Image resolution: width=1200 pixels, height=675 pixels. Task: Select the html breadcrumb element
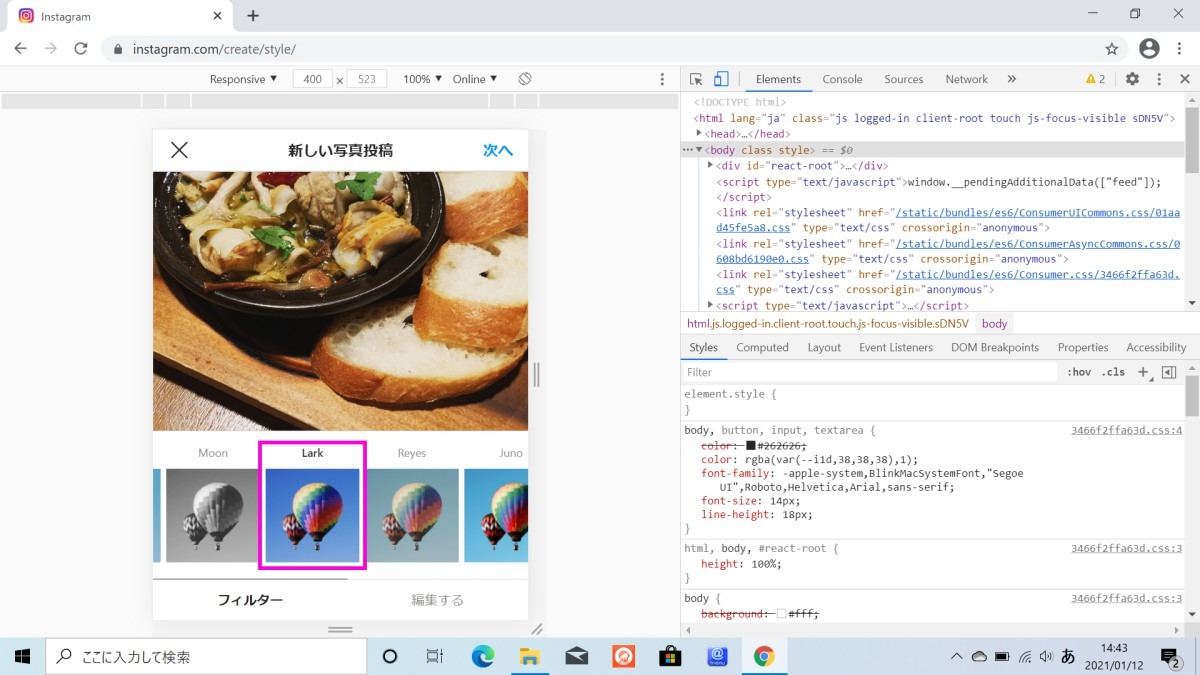pyautogui.click(x=828, y=324)
